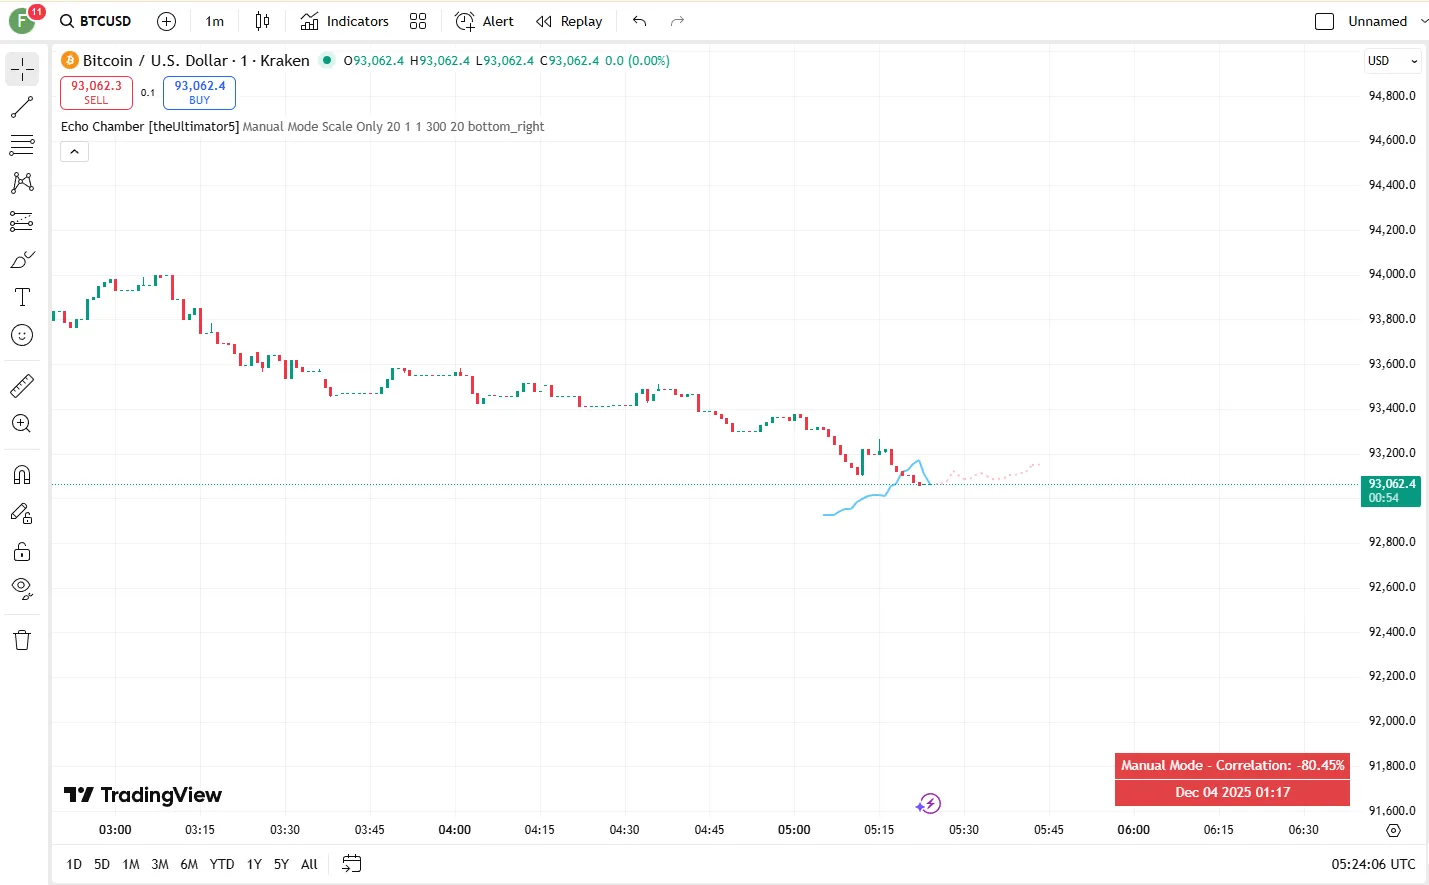Open the Fibonacci retracement tools
Screen dimensions: 1429x885
pyautogui.click(x=22, y=145)
